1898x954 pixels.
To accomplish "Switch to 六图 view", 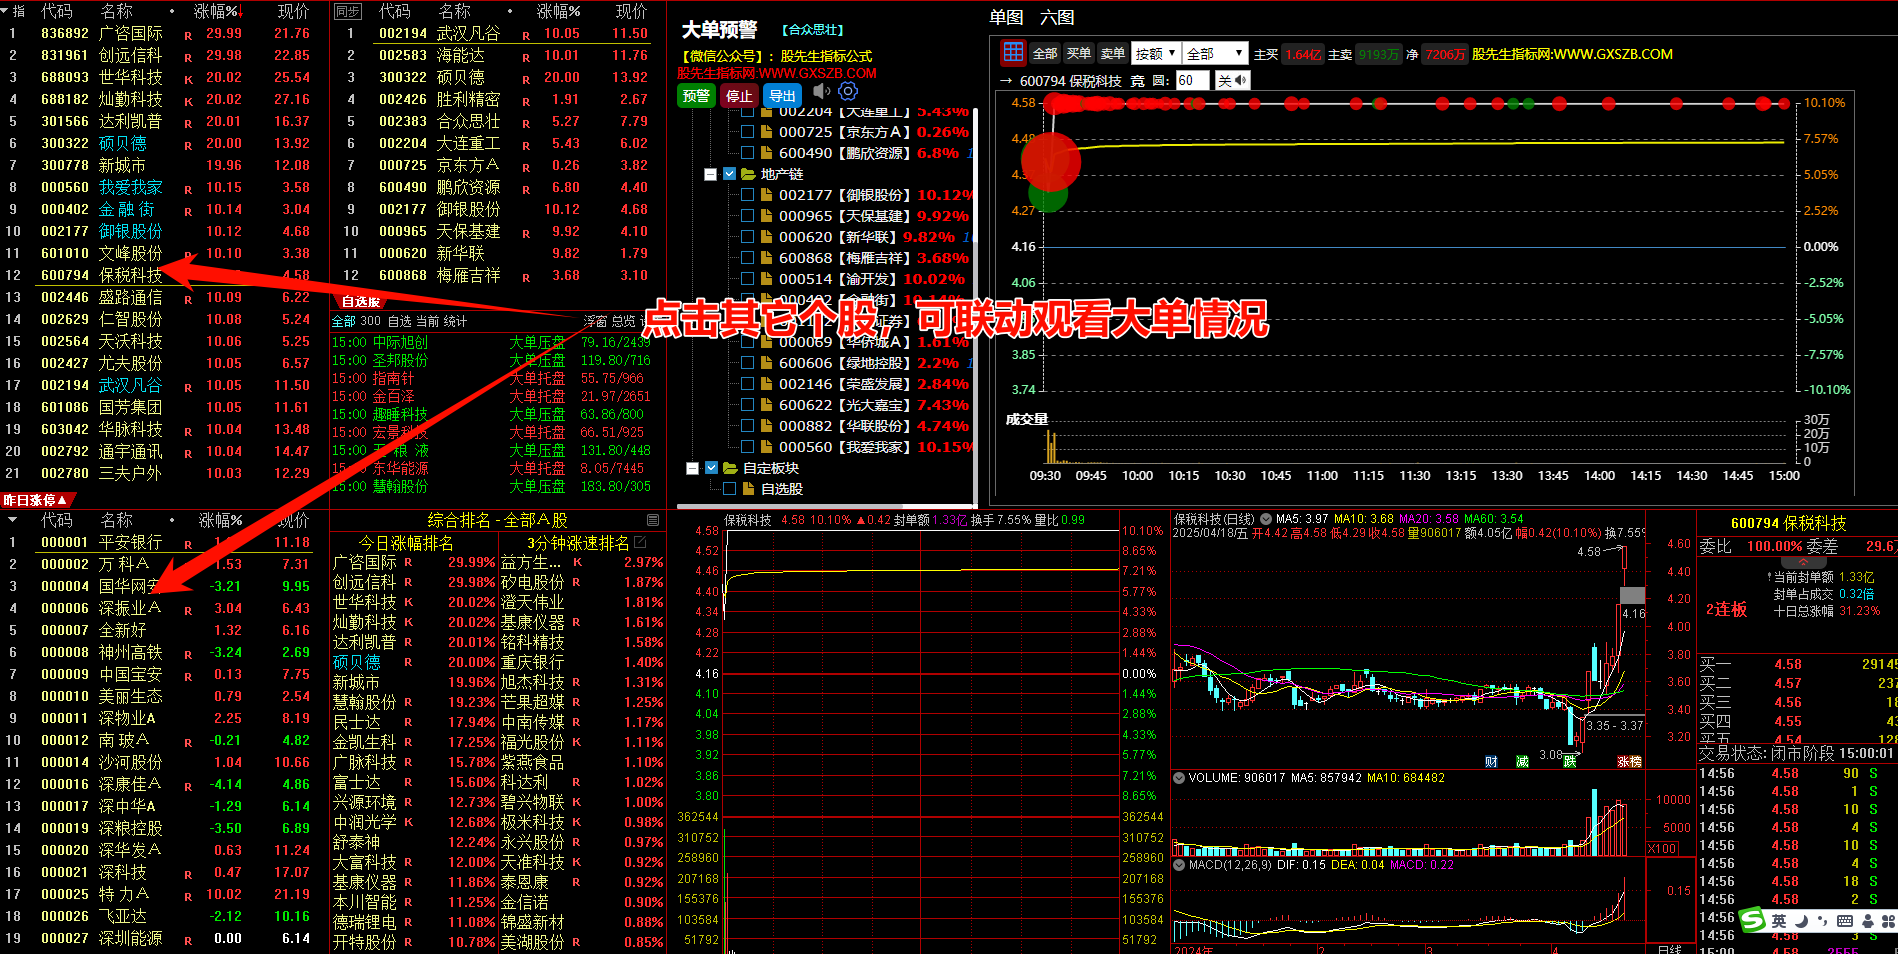I will click(x=1057, y=17).
